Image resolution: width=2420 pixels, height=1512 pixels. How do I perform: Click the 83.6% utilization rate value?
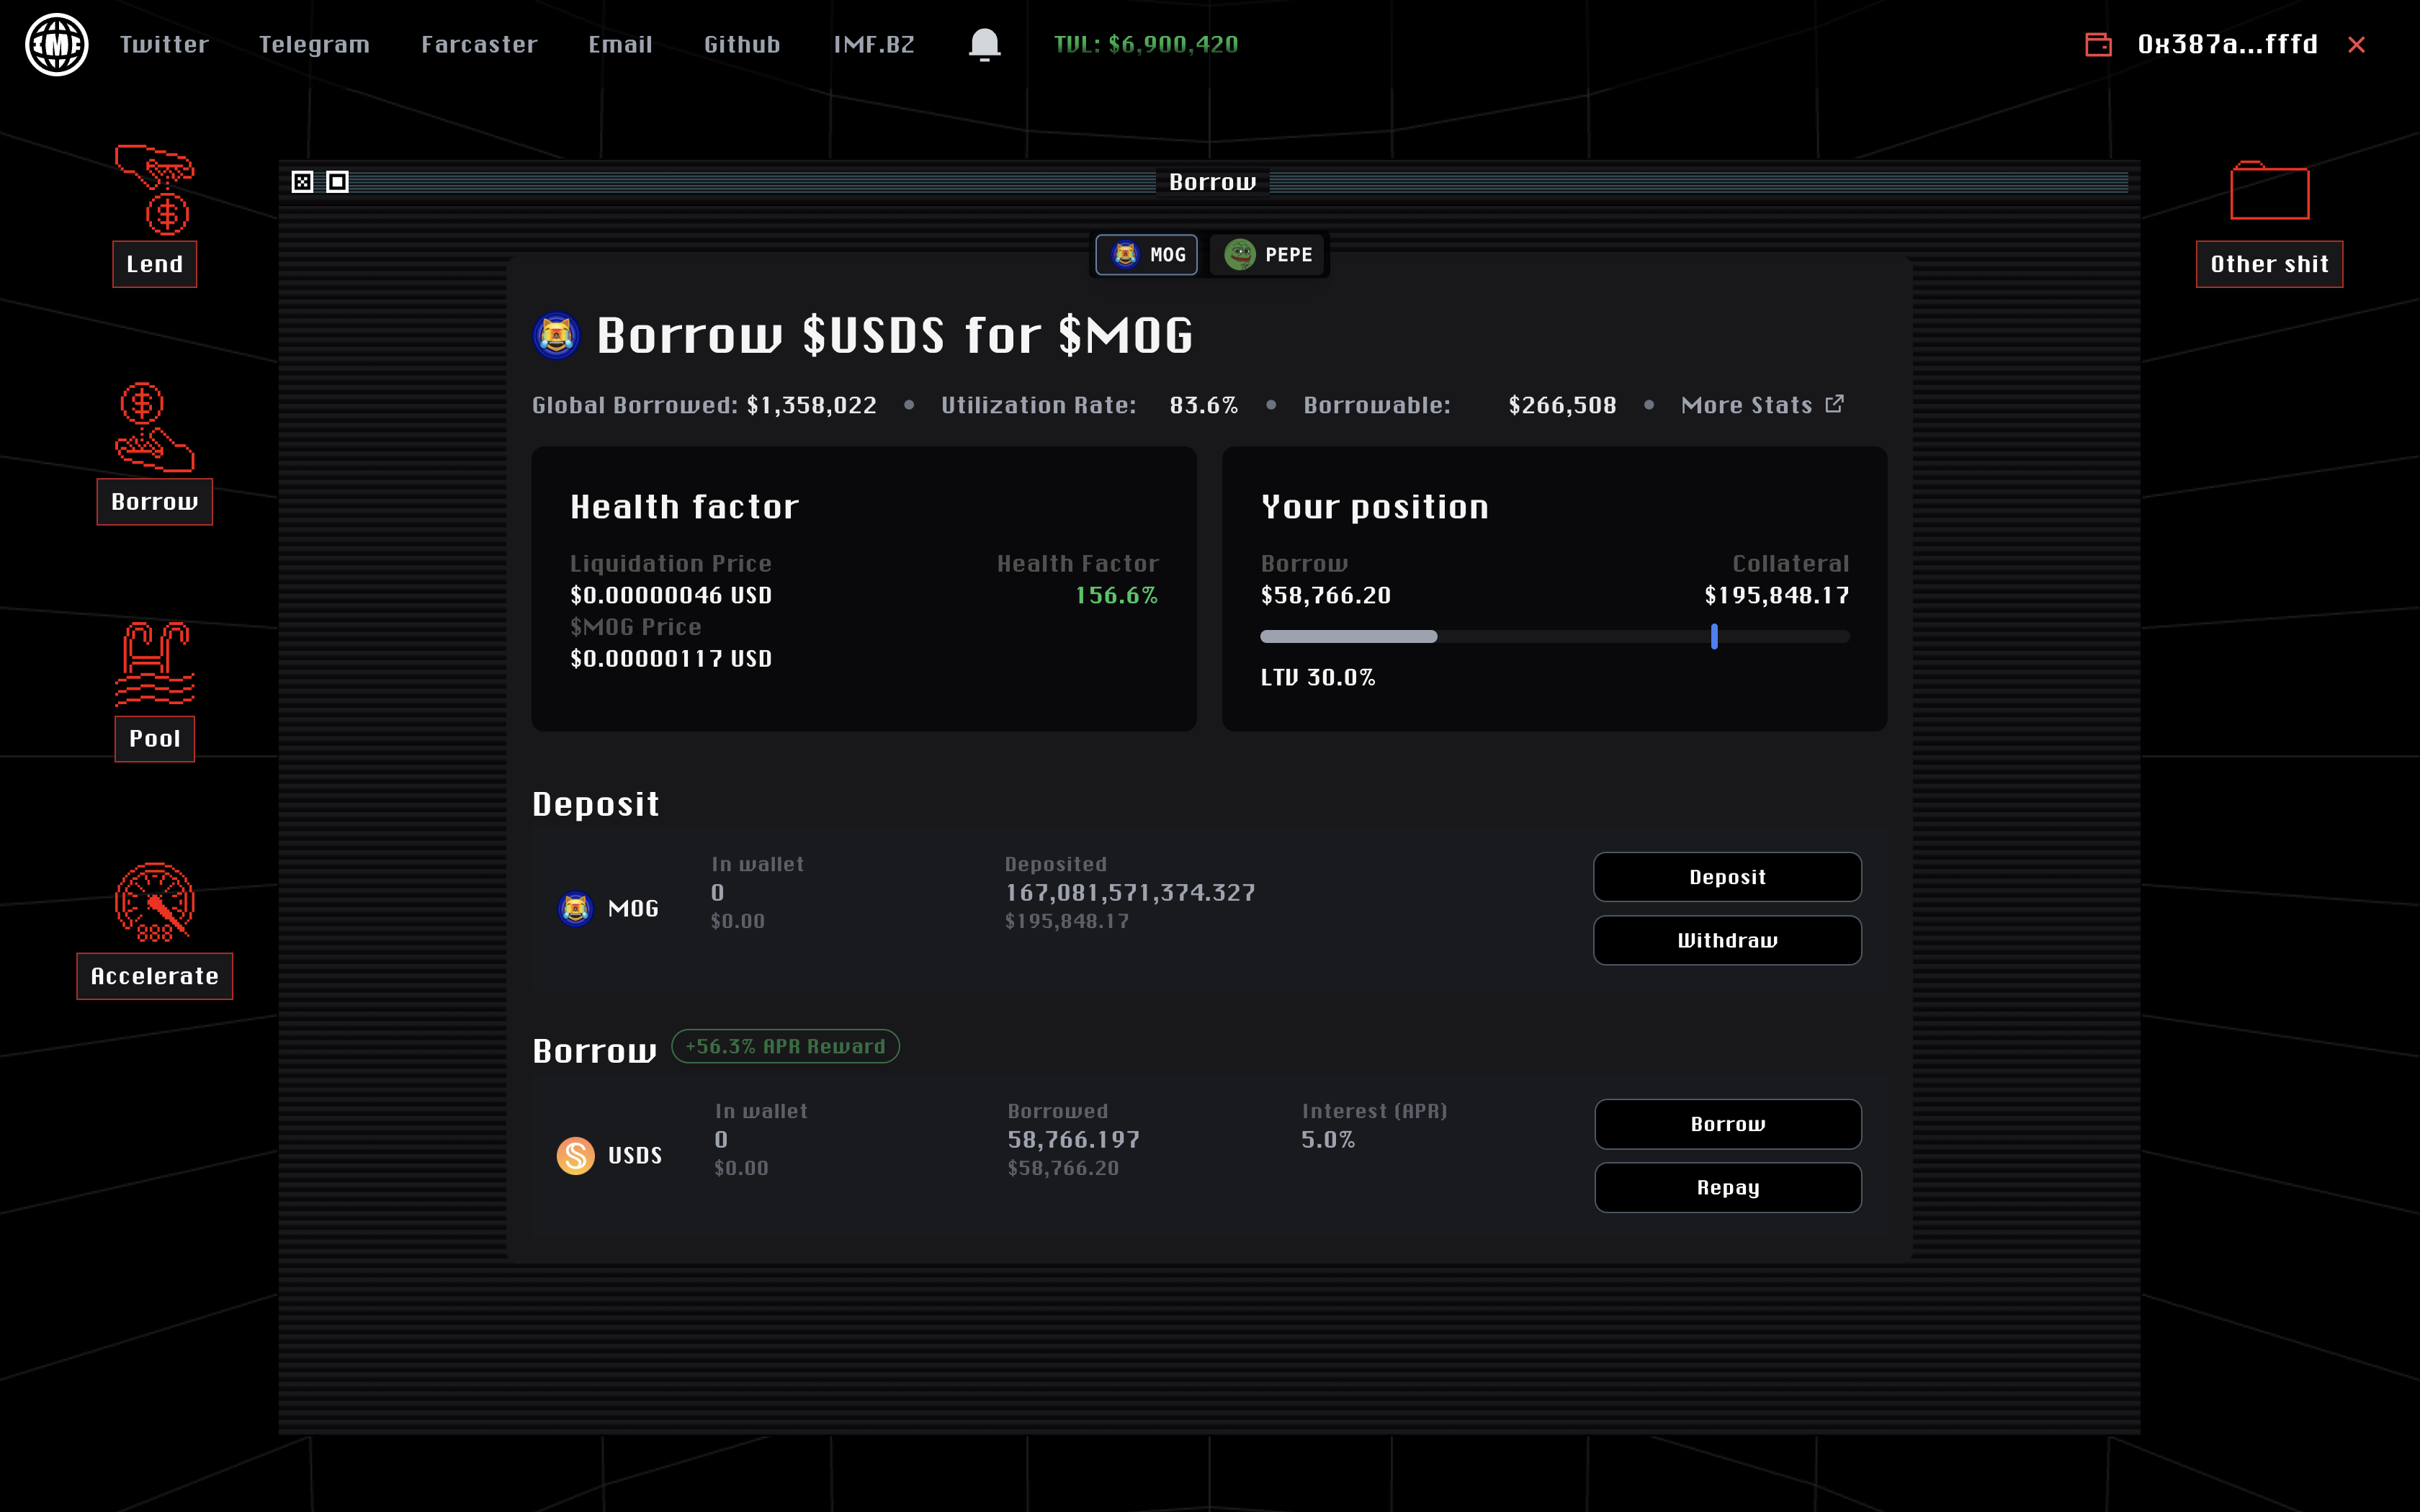point(1203,405)
